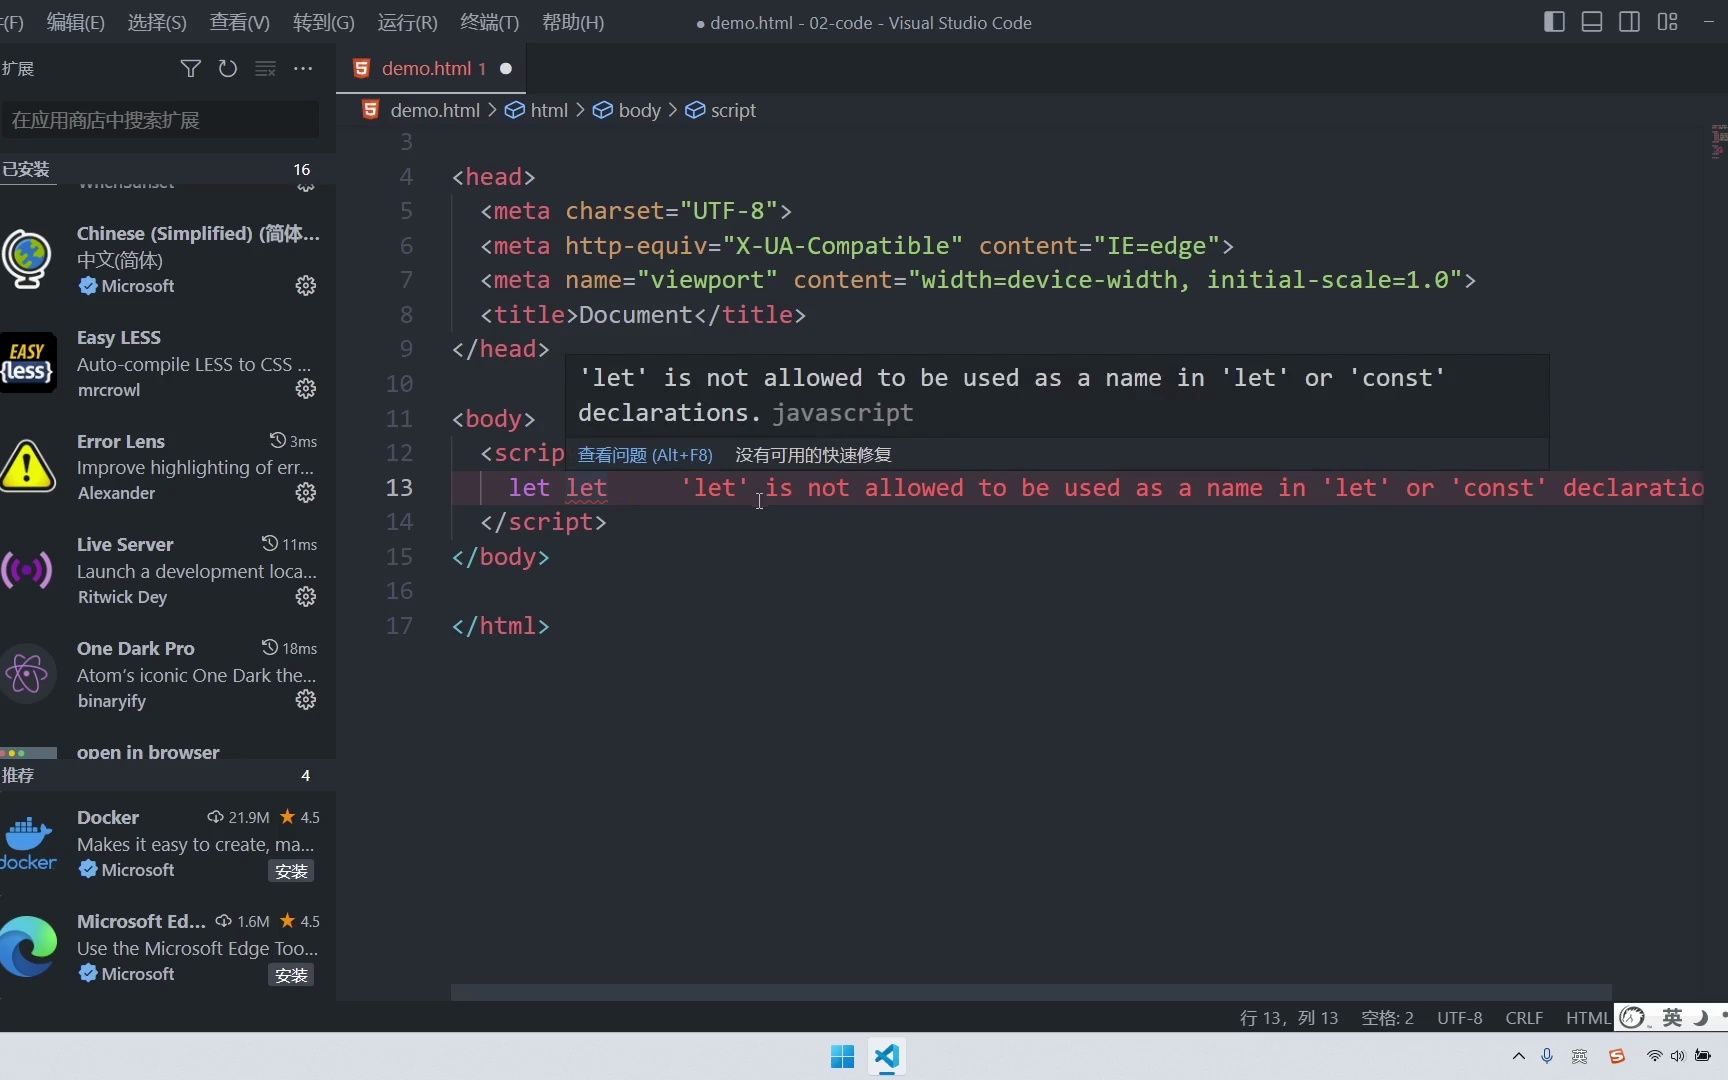
Task: Change end of line sequence CRLF
Action: click(1524, 1018)
